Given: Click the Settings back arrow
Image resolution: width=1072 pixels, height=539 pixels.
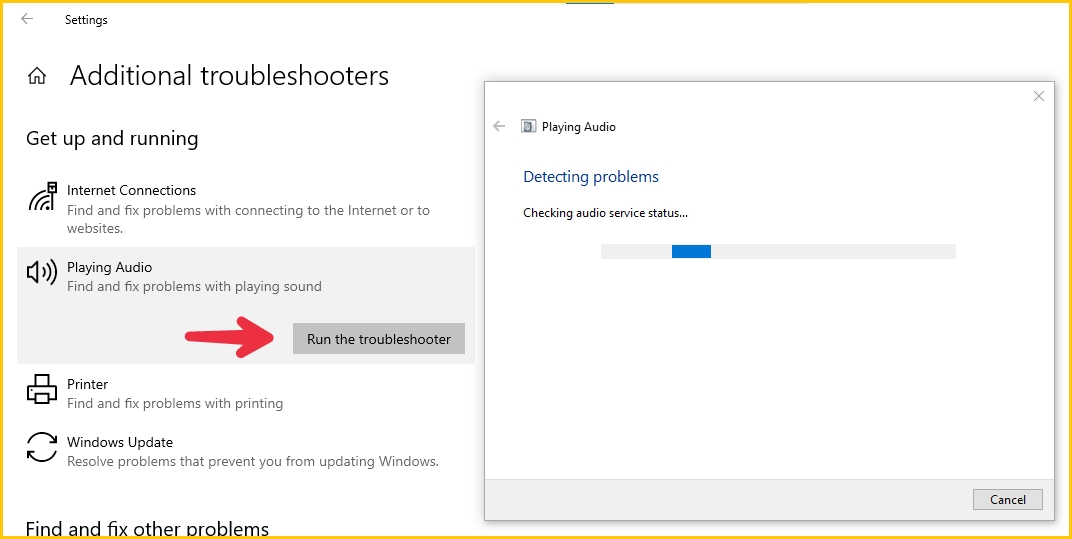Looking at the screenshot, I should 27,19.
